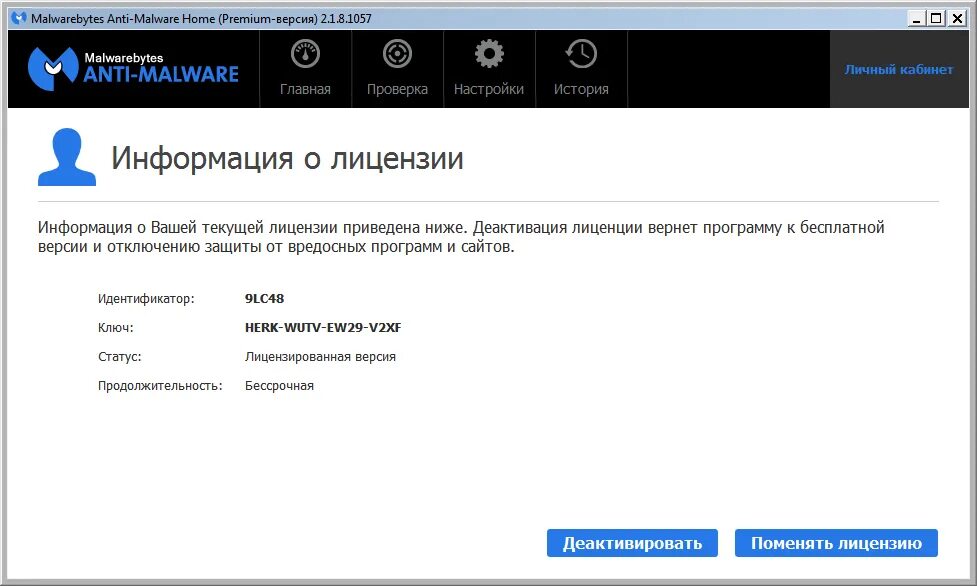Click the Статус: label

[x=120, y=357]
